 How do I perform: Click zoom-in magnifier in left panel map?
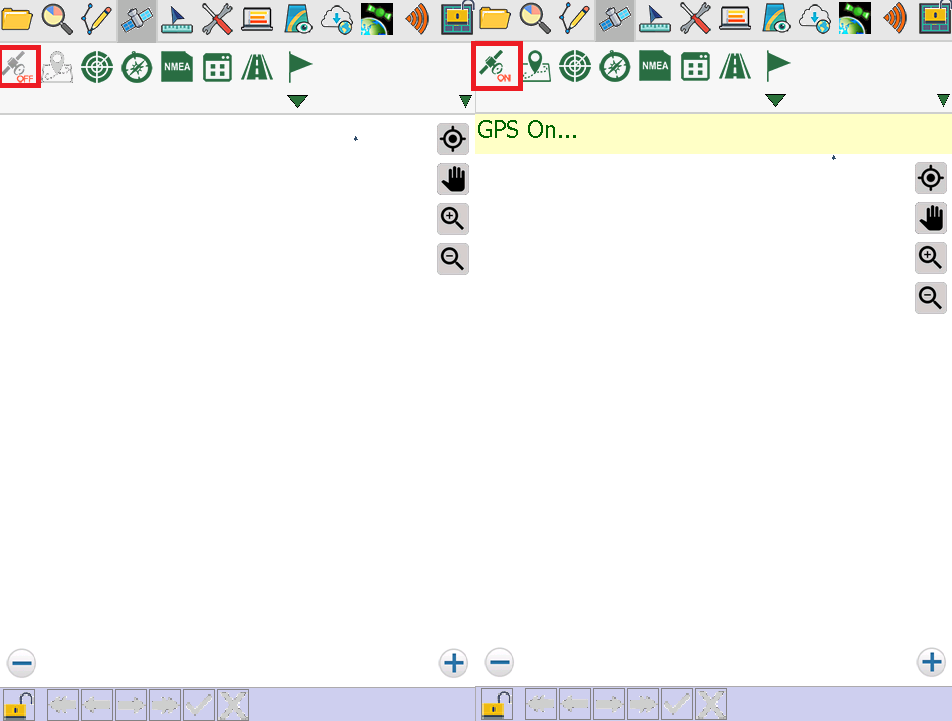(x=453, y=219)
